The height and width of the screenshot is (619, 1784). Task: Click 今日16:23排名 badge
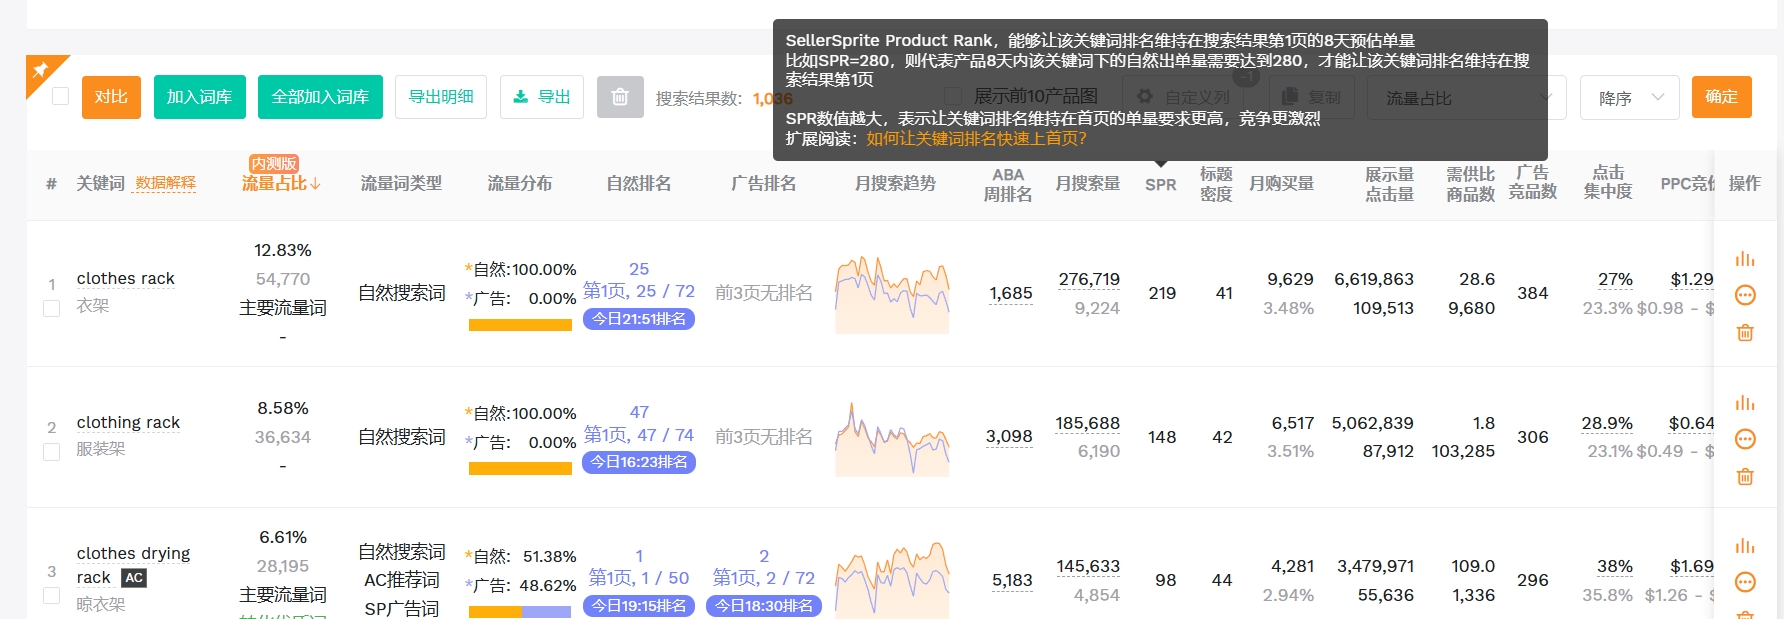(x=639, y=462)
